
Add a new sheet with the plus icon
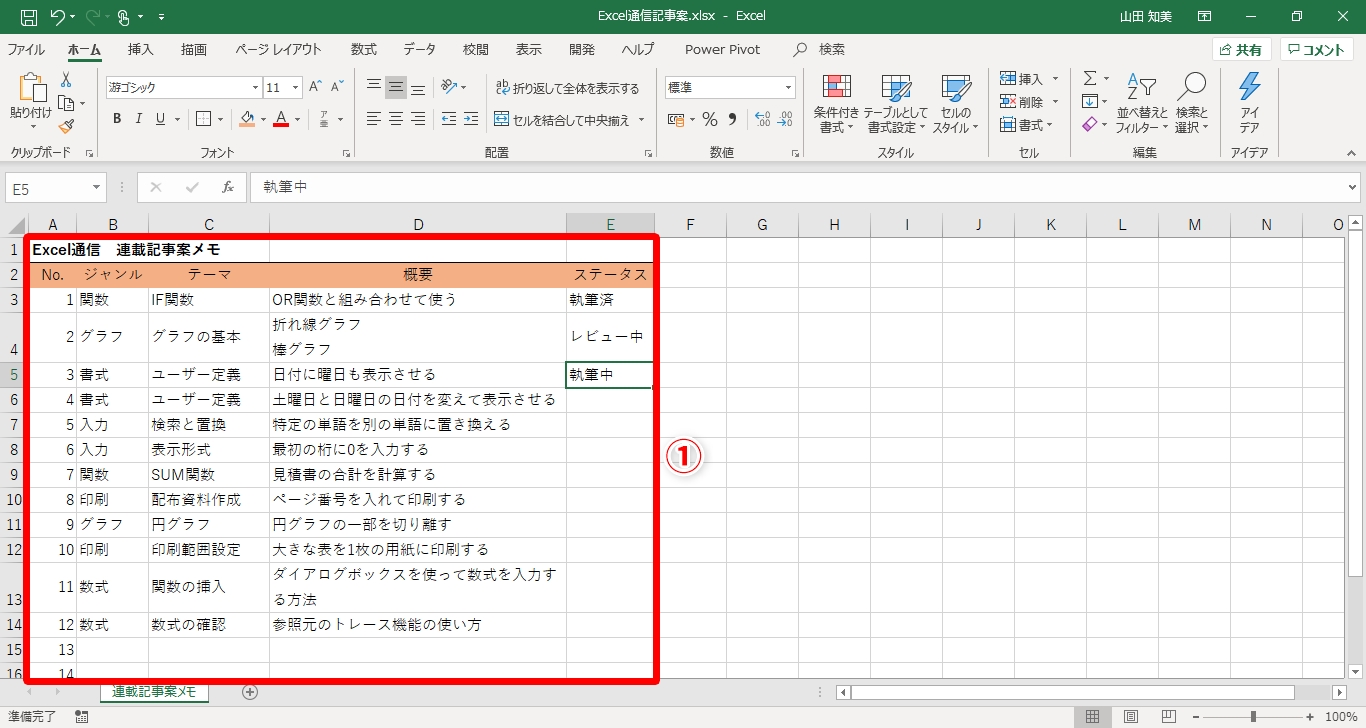tap(250, 691)
